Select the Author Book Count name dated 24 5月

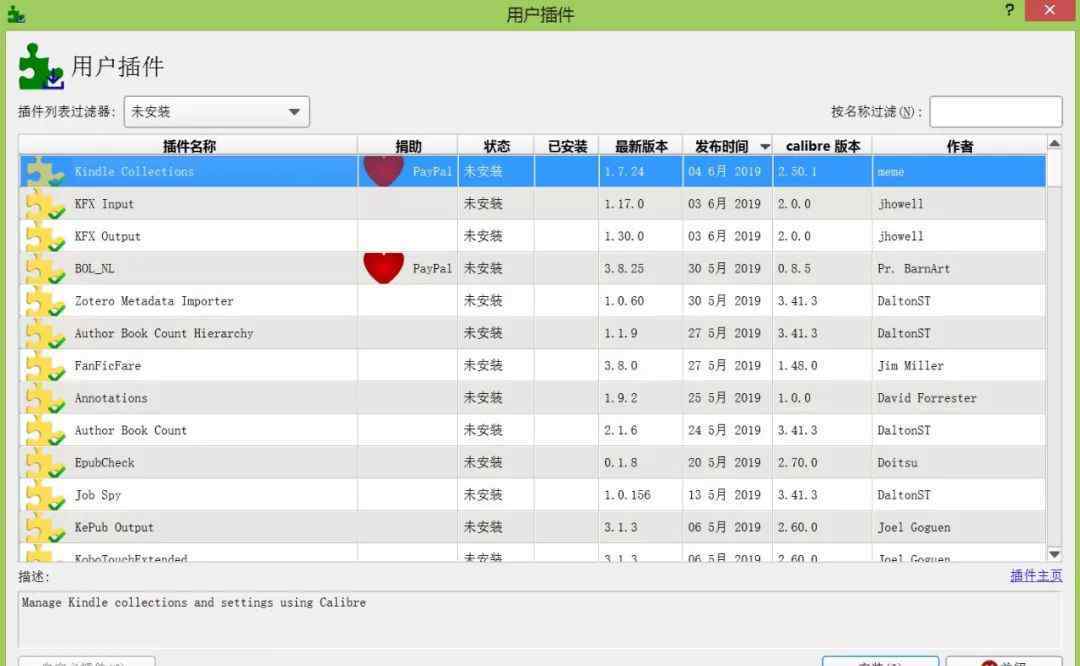[131, 430]
